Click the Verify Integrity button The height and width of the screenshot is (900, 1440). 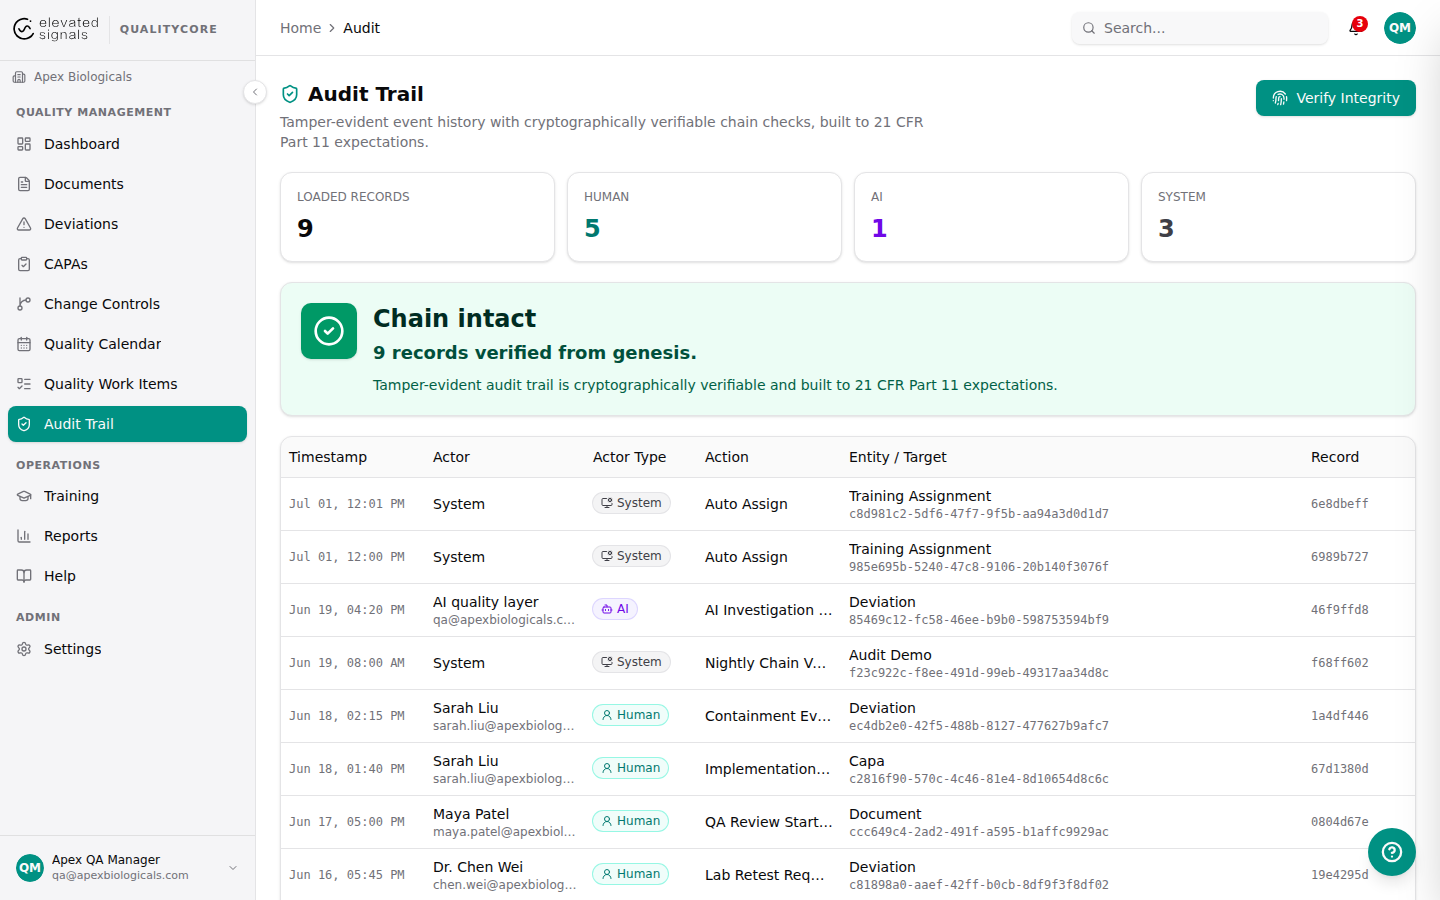tap(1335, 98)
